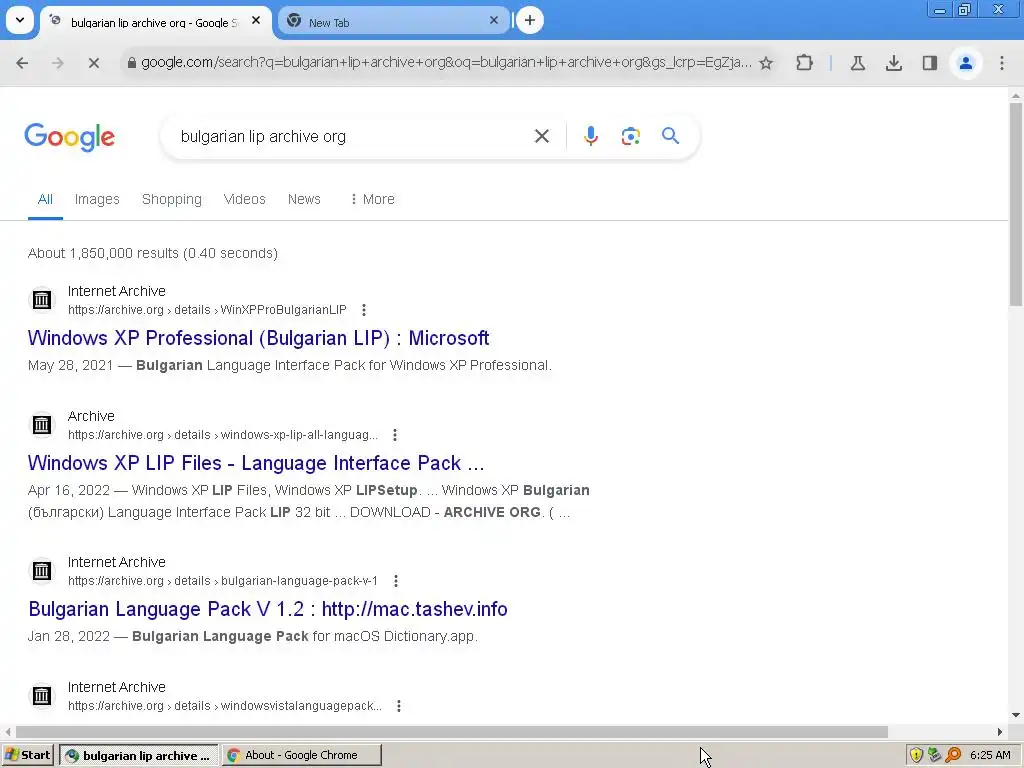Switch to About - Google Chrome taskbar window
Viewport: 1024px width, 768px height.
pos(302,755)
